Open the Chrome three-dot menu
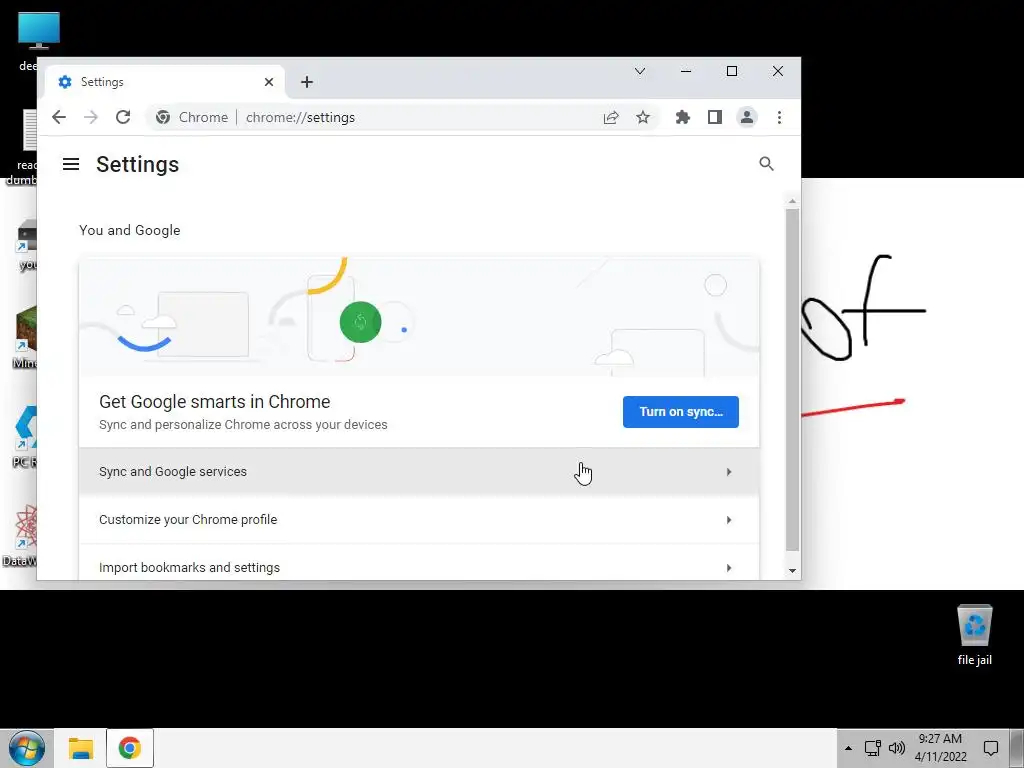The width and height of the screenshot is (1024, 768). (x=779, y=118)
